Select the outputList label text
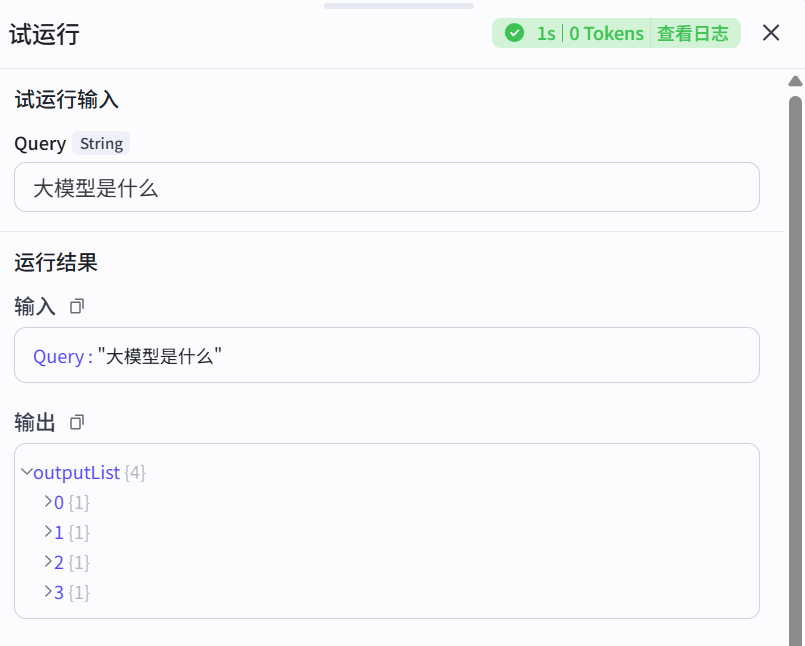 (77, 472)
